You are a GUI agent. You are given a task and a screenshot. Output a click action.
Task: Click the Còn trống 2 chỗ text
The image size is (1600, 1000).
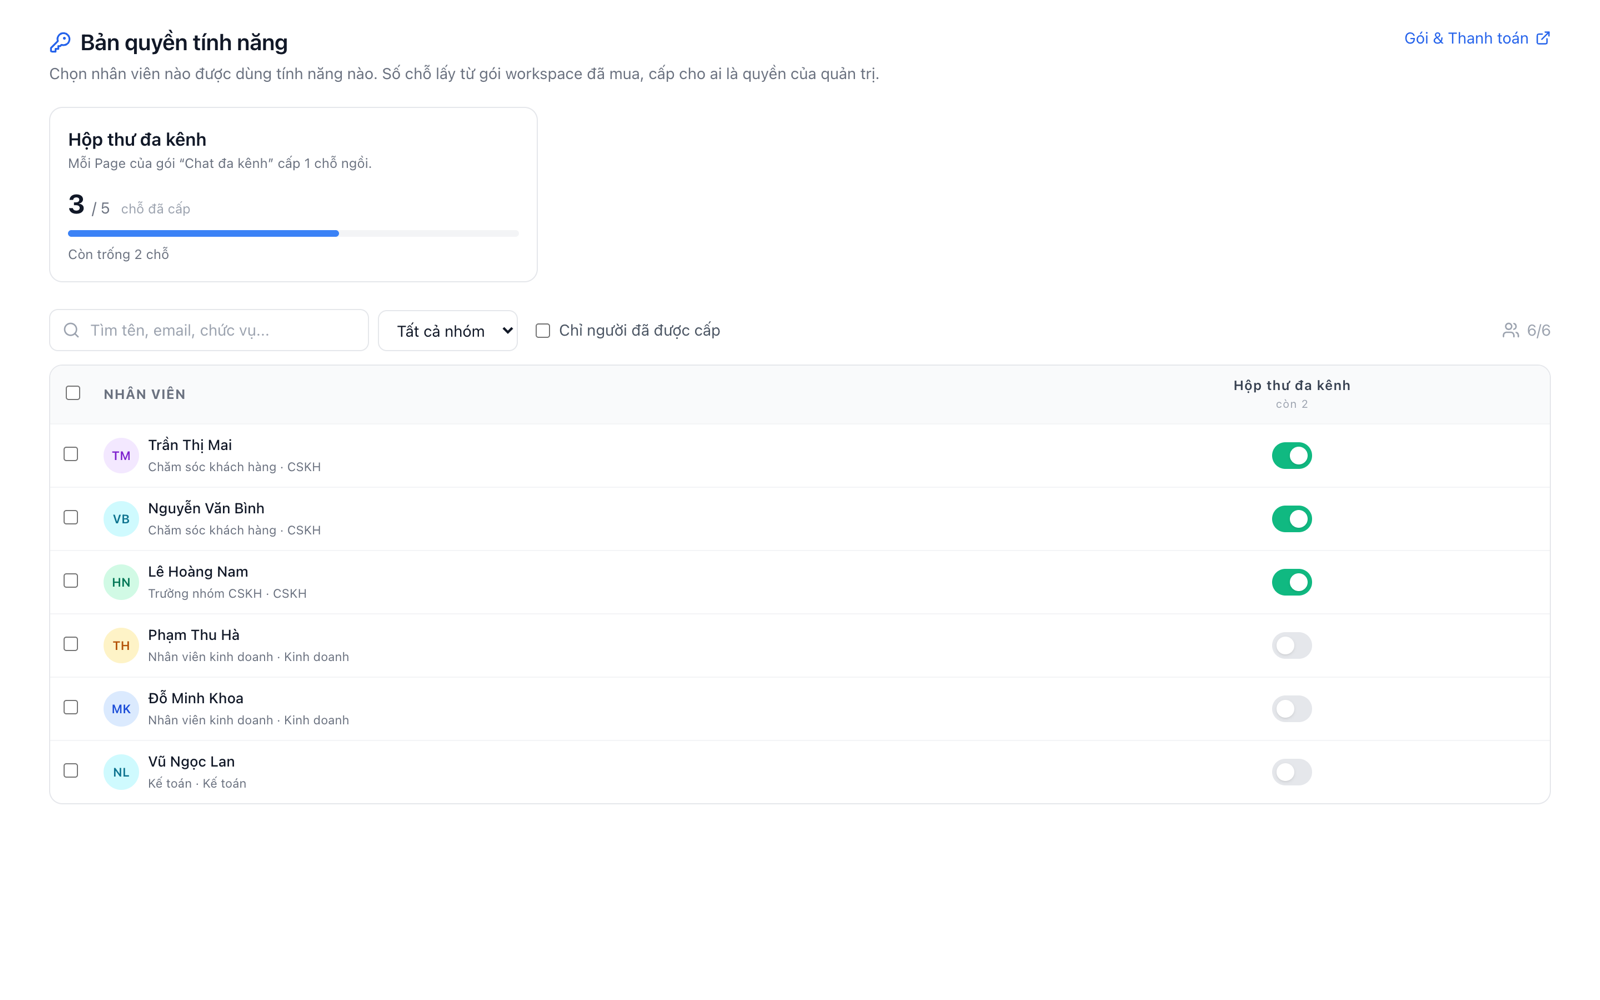tap(118, 254)
